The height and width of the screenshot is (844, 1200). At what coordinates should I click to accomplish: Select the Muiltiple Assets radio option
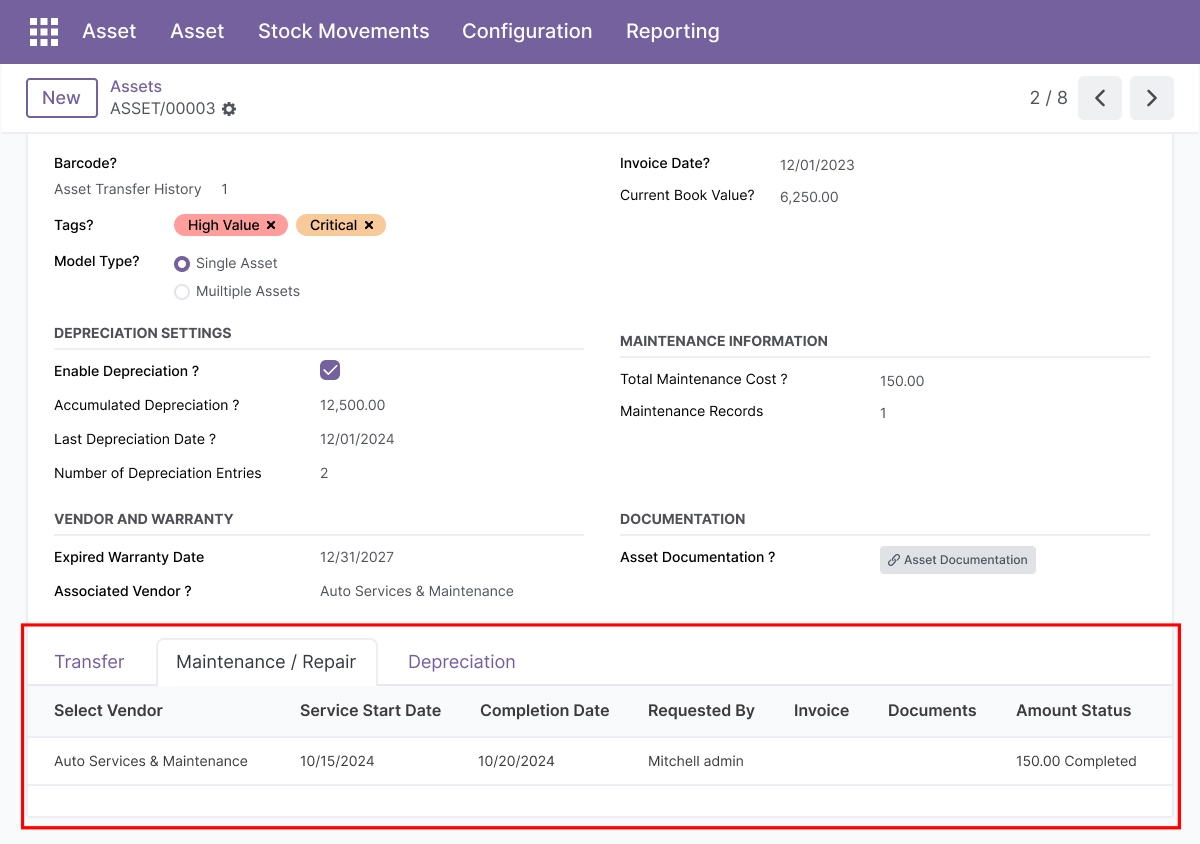182,292
